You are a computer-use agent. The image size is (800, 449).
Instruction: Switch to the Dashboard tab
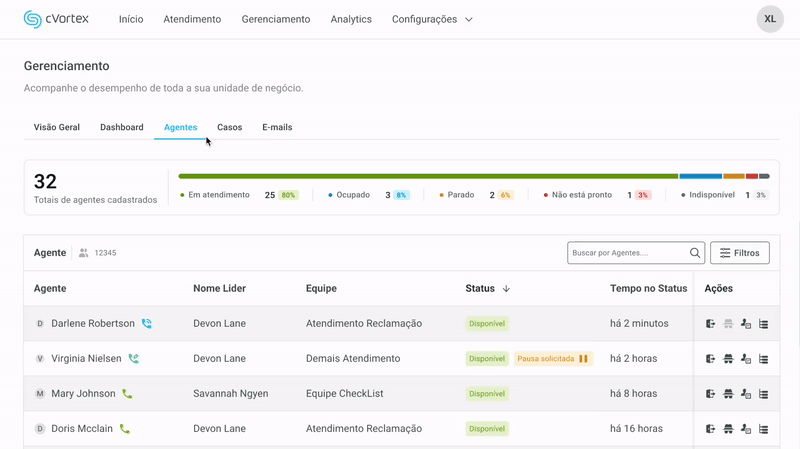click(x=121, y=127)
